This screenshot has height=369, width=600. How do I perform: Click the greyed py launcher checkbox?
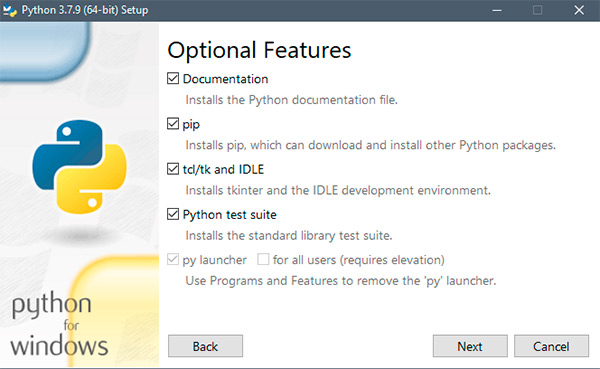click(x=173, y=259)
